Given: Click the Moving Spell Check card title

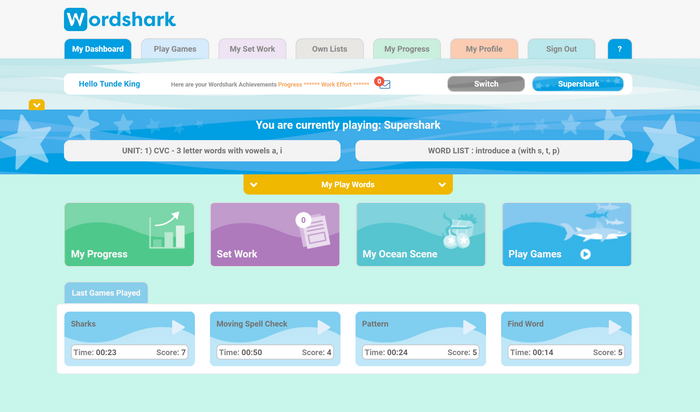Looking at the screenshot, I should pyautogui.click(x=252, y=324).
